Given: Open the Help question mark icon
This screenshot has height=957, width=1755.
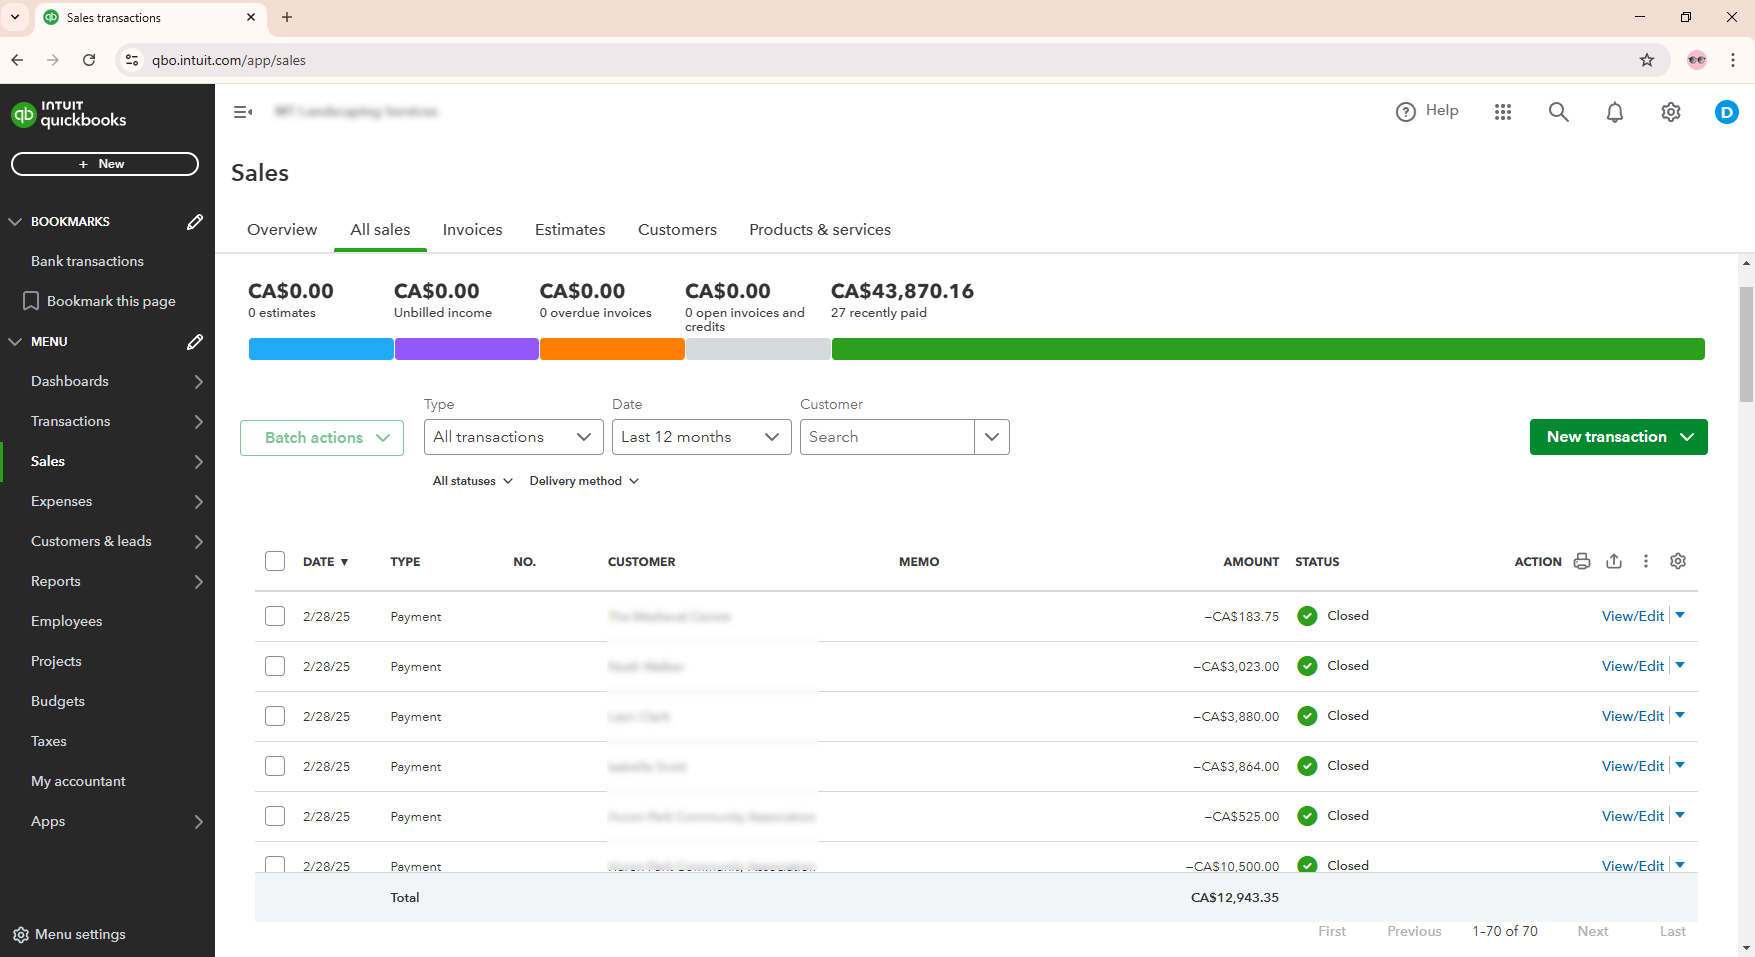Looking at the screenshot, I should coord(1406,112).
